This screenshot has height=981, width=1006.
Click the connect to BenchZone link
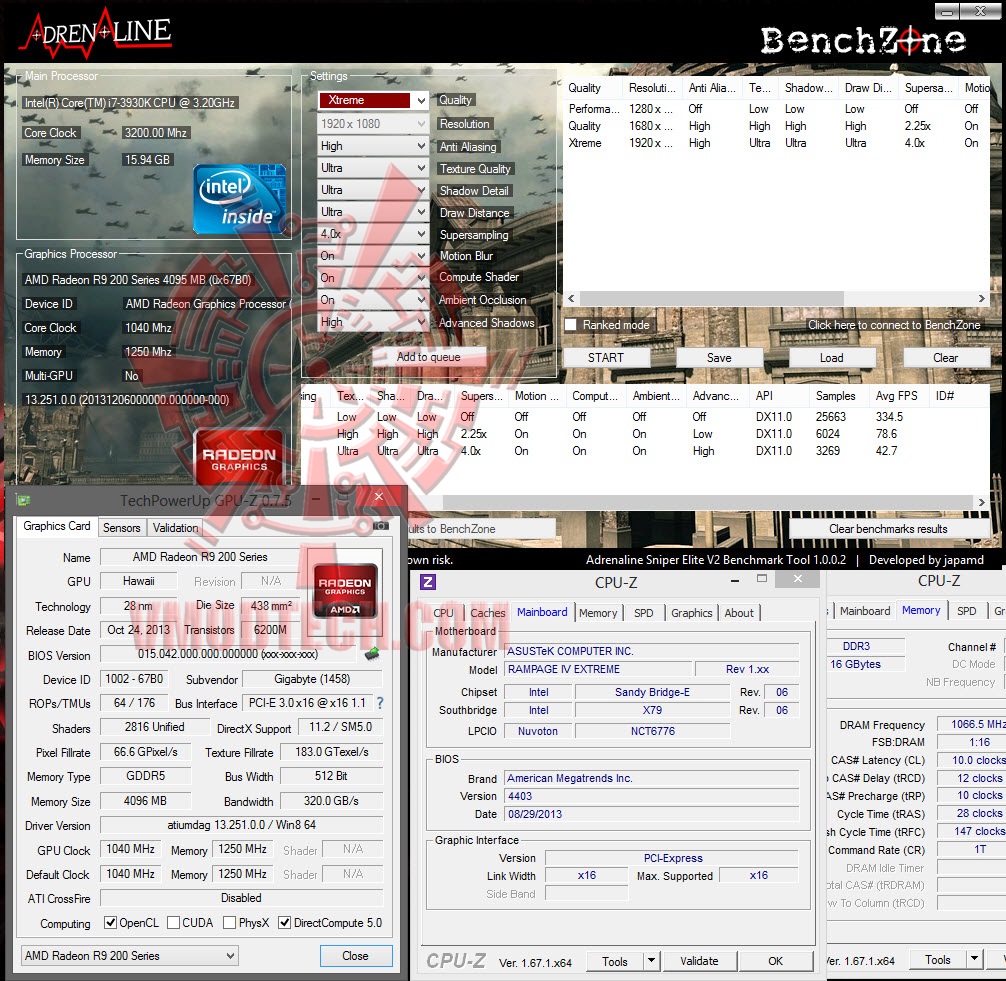(894, 325)
